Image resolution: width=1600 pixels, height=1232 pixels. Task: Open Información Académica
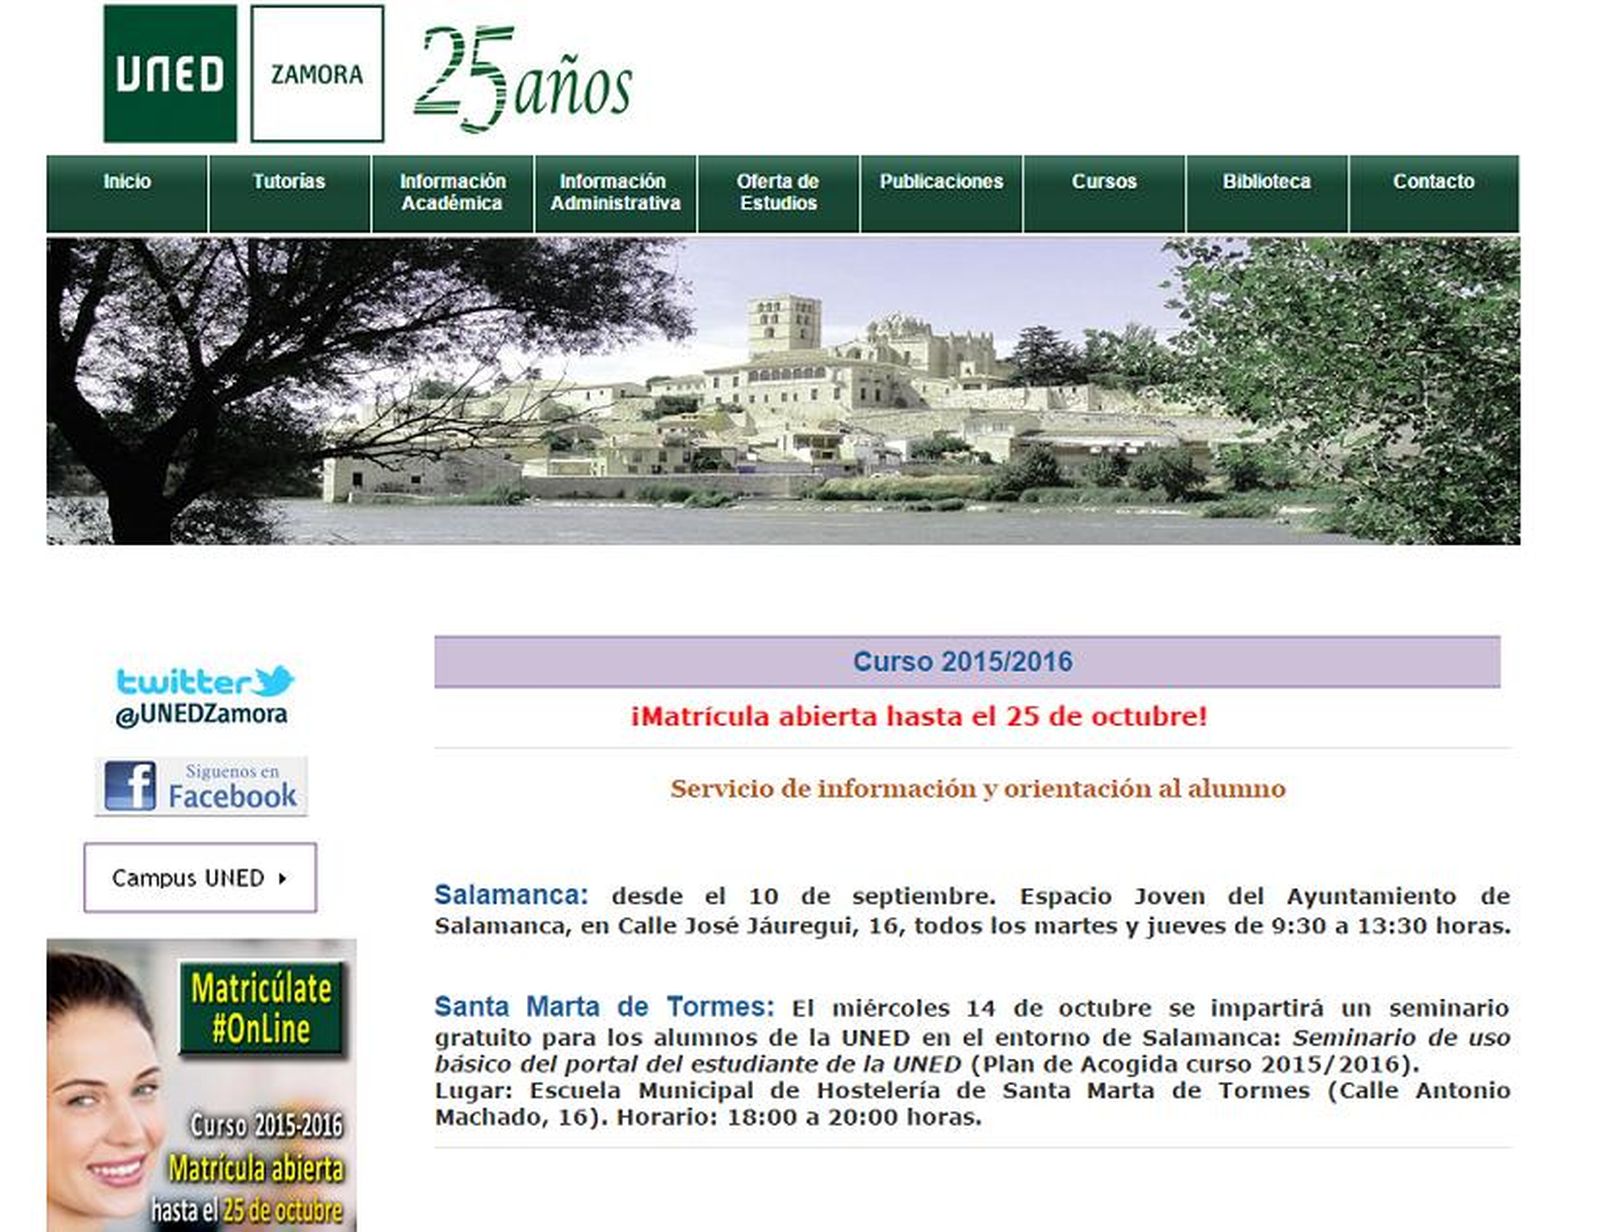(454, 192)
